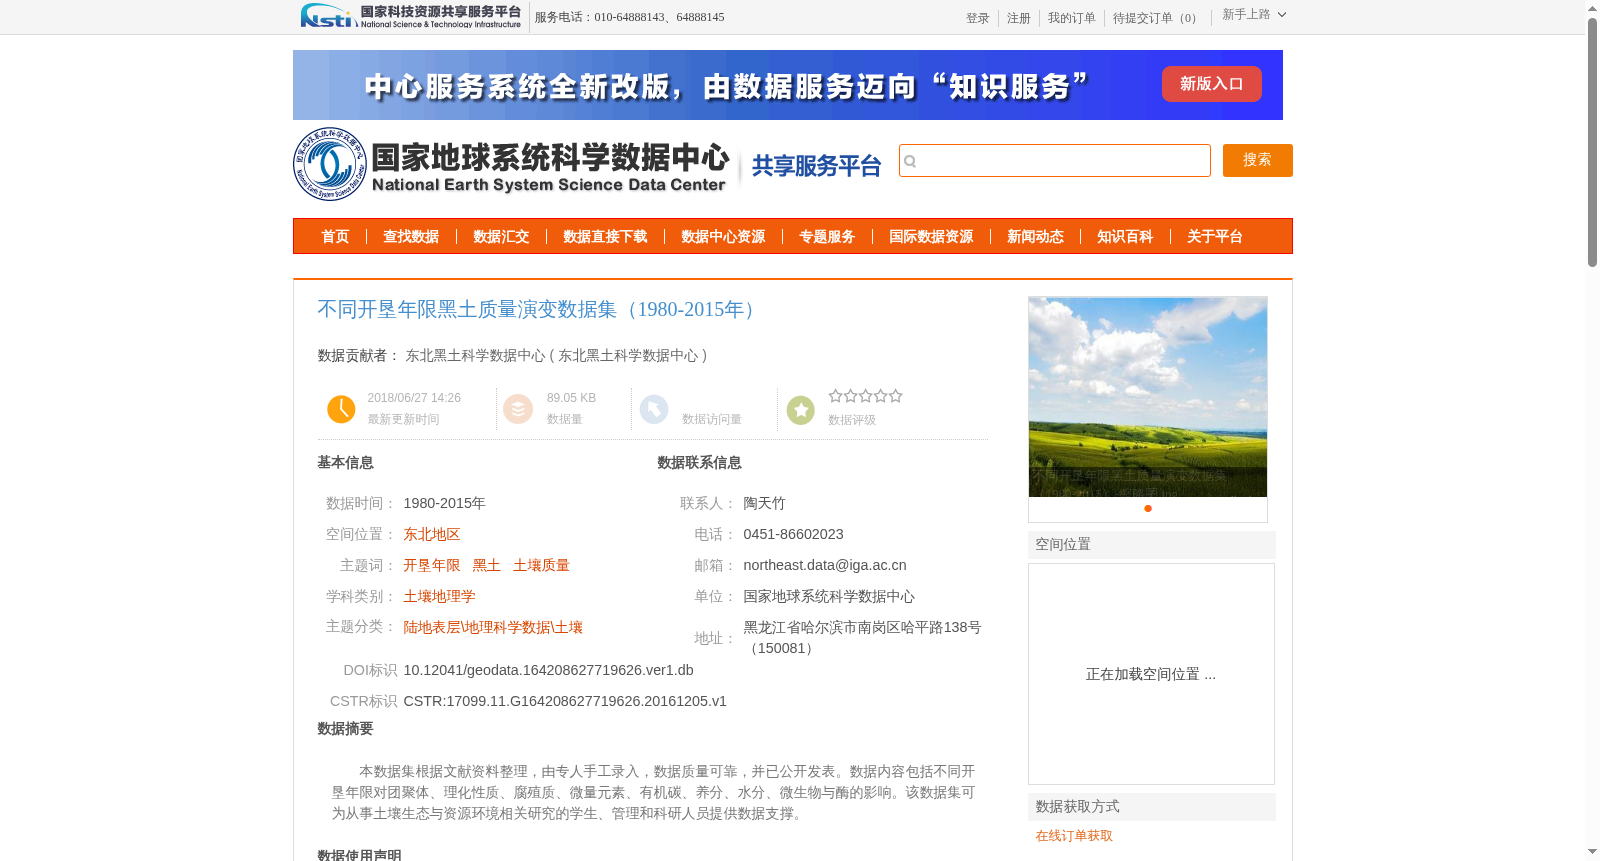Image resolution: width=1600 pixels, height=861 pixels.
Task: Click the 2018/06/27 14:26 timestamp
Action: tap(414, 398)
